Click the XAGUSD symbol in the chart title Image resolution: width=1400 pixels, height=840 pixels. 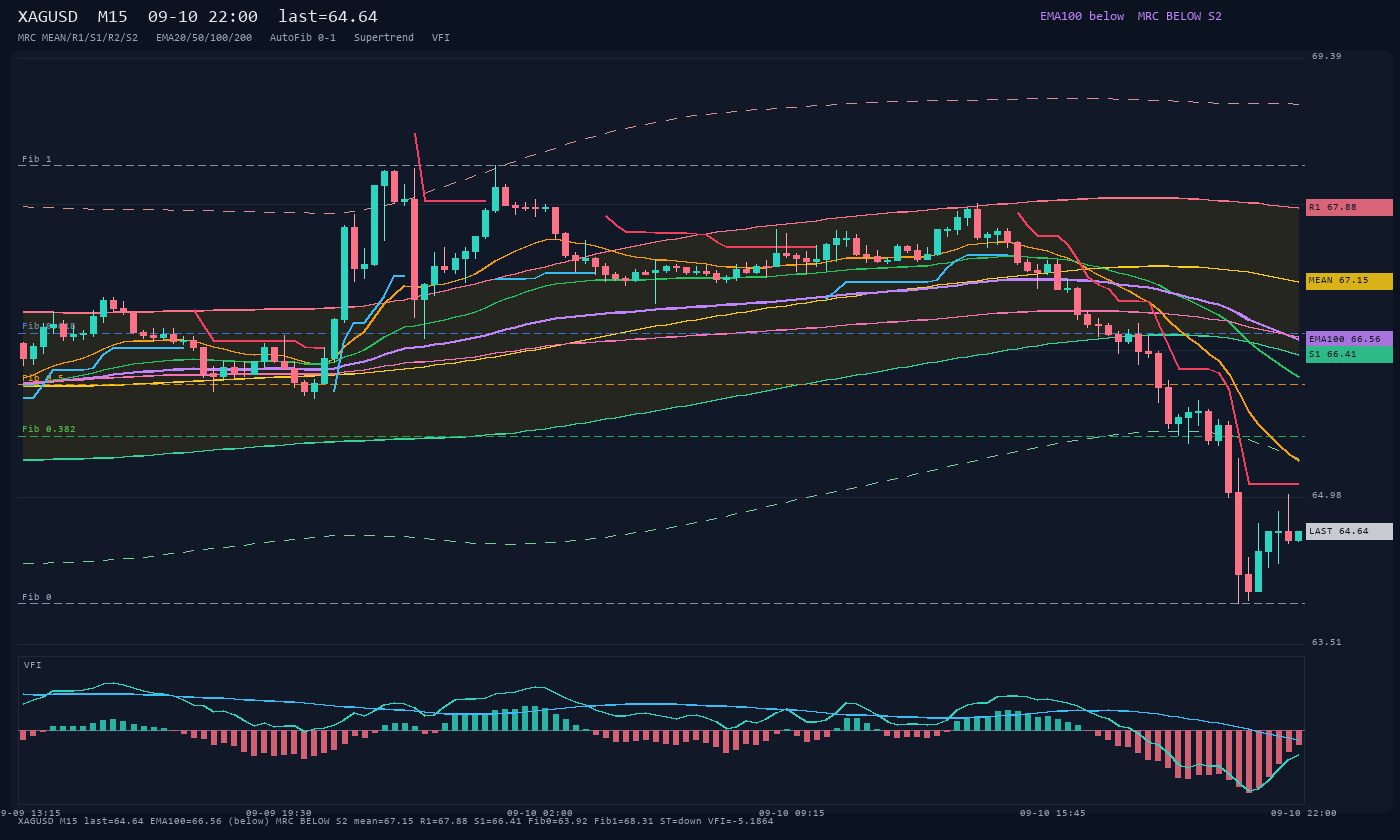pos(48,17)
